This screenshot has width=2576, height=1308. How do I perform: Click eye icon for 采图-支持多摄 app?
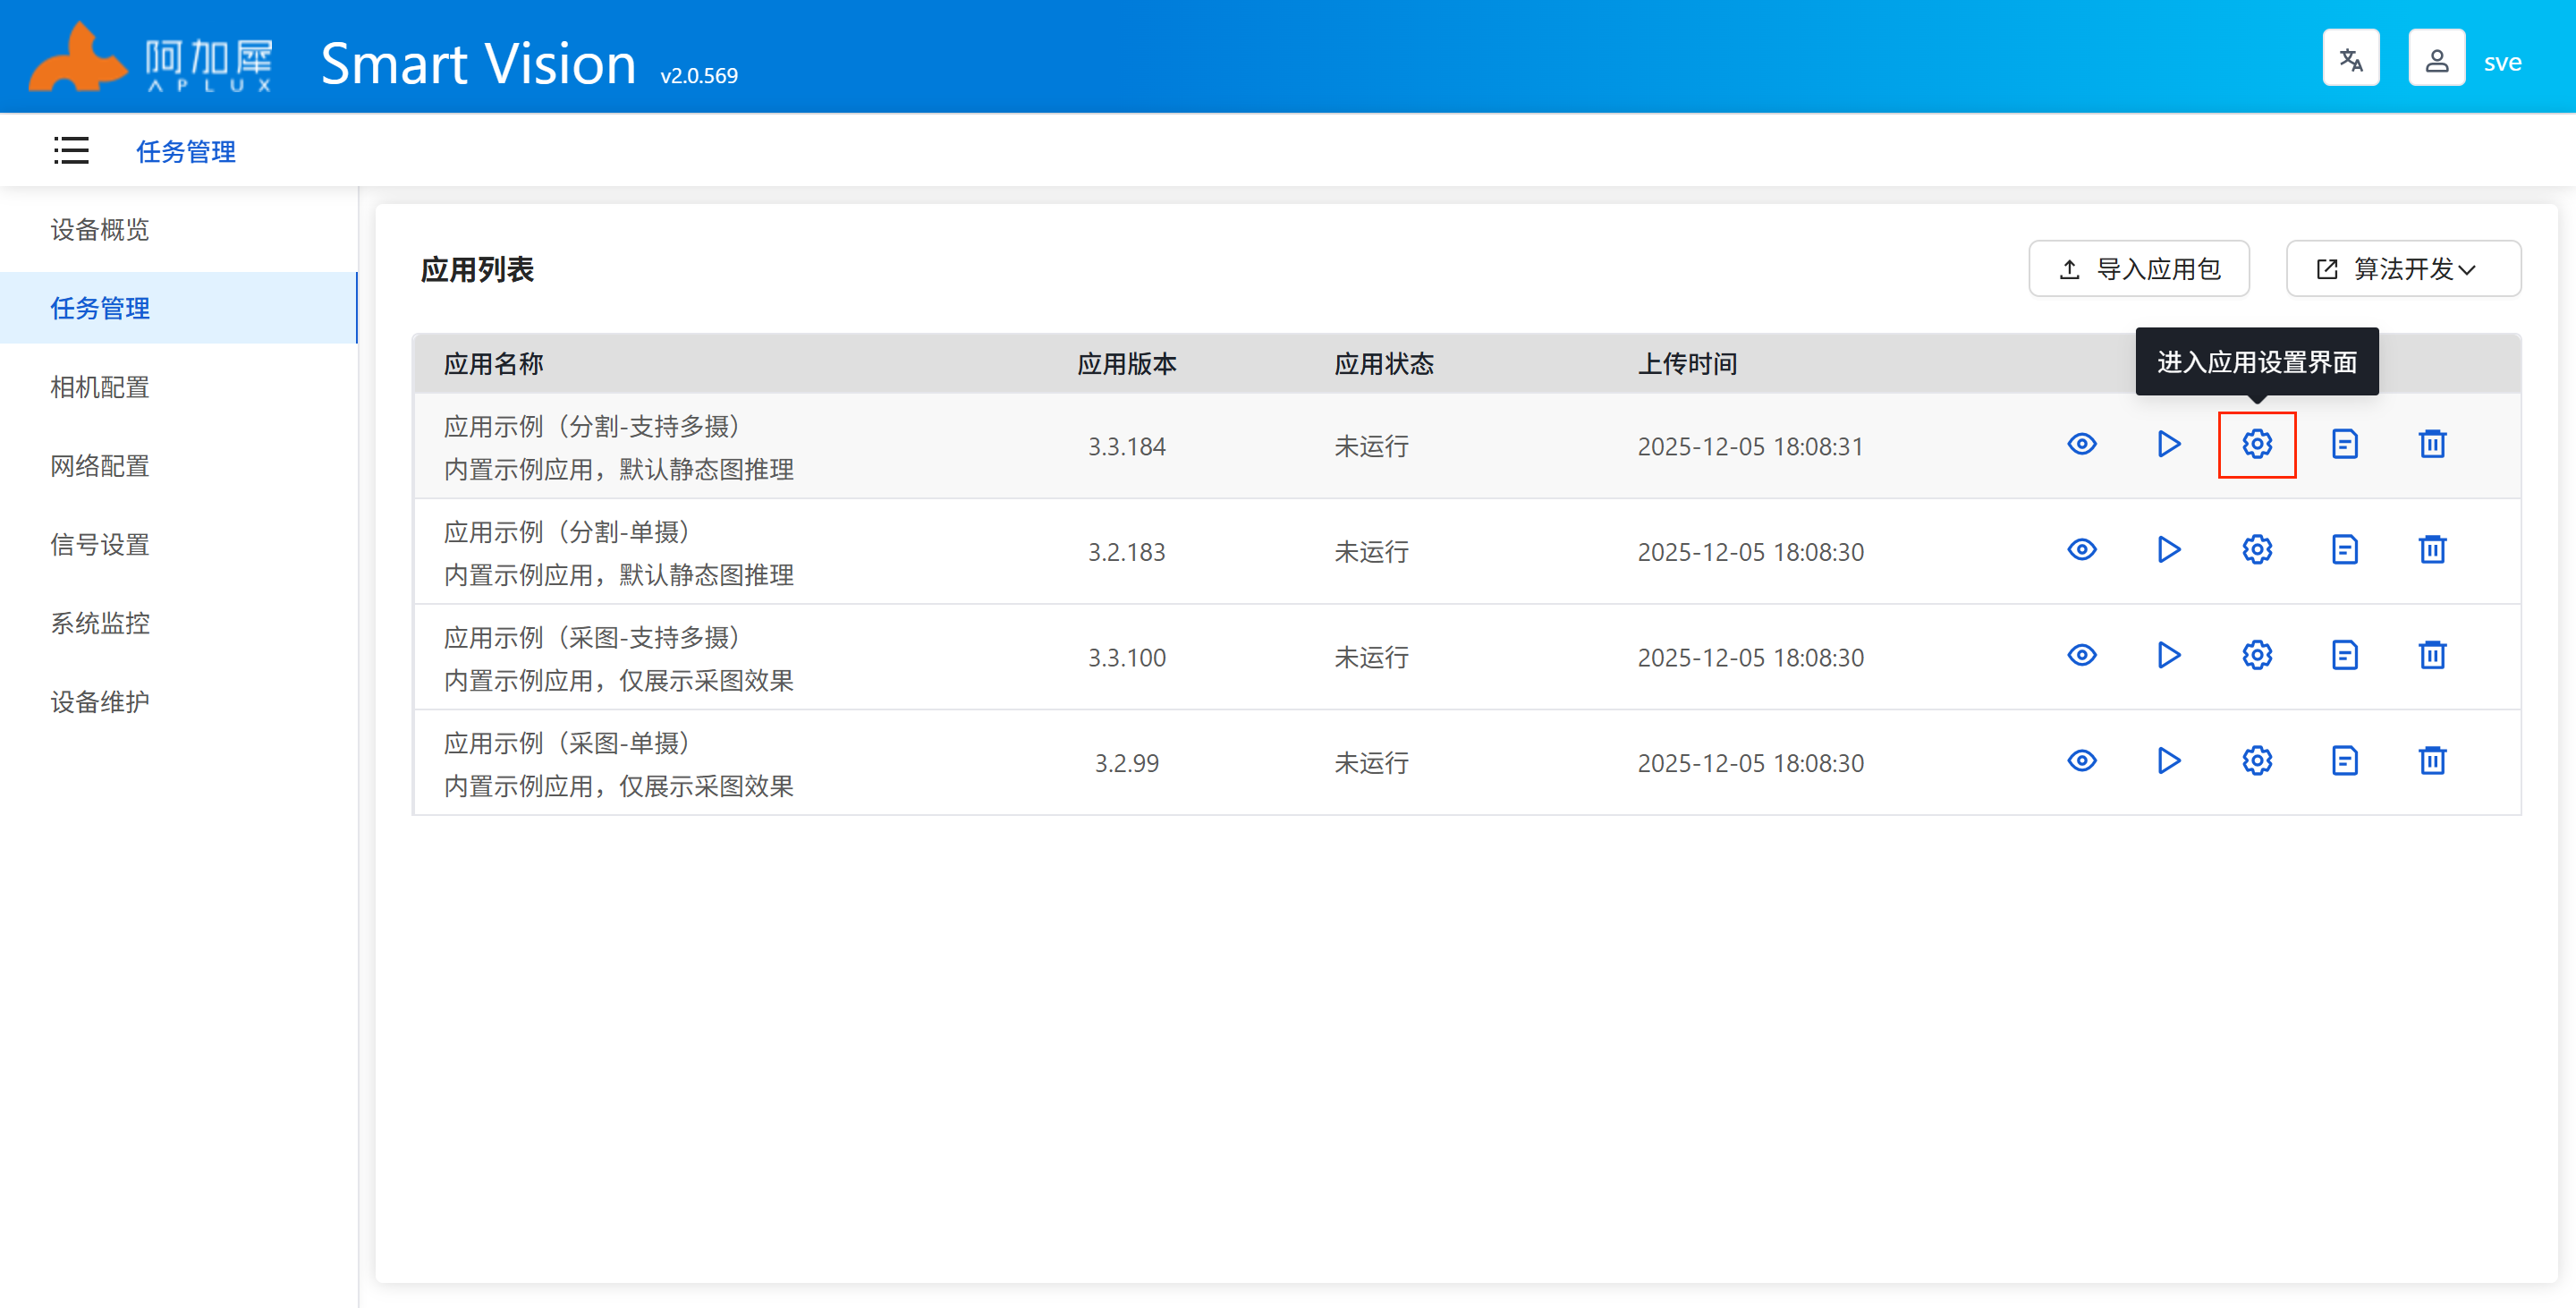(2081, 656)
